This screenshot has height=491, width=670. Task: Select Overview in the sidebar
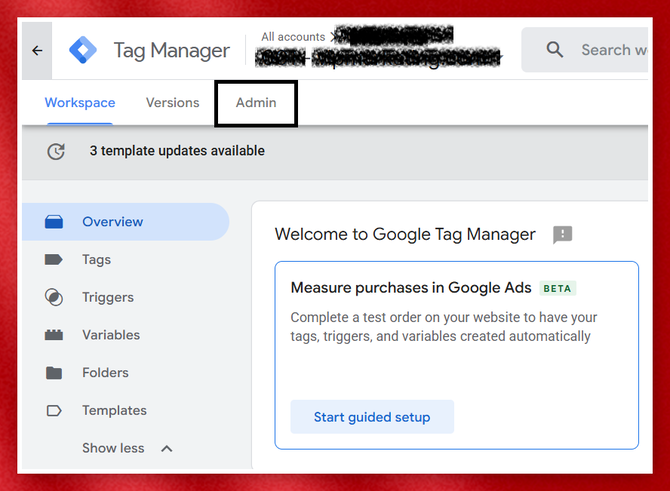[126, 222]
